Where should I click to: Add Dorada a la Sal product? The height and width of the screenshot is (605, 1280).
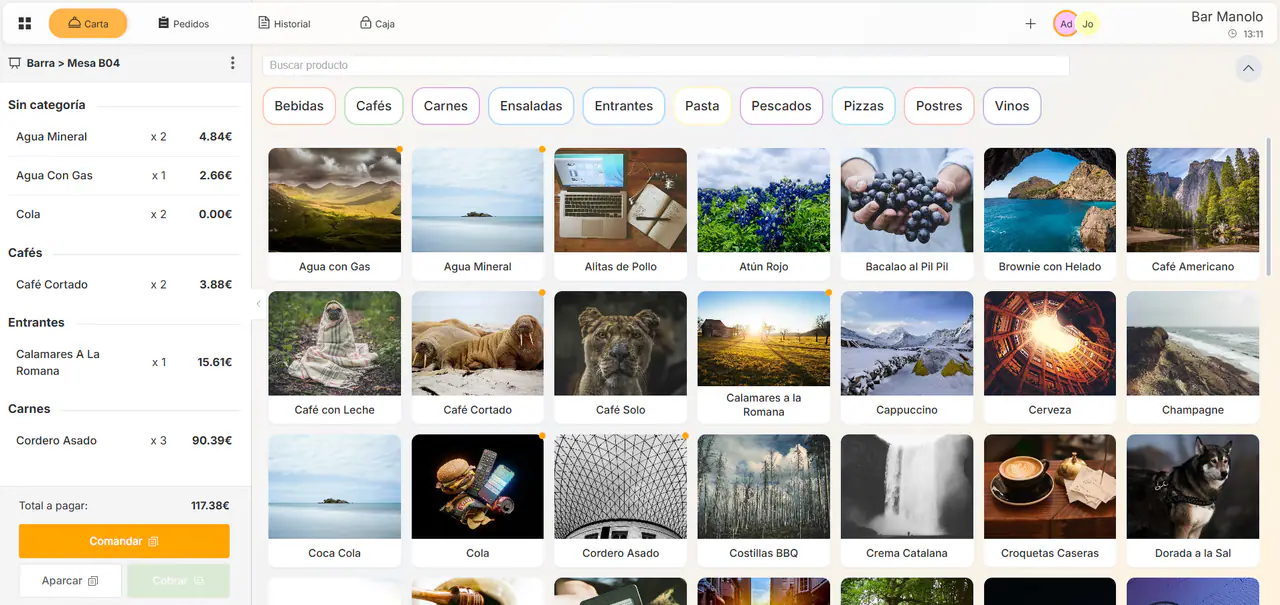click(x=1193, y=500)
